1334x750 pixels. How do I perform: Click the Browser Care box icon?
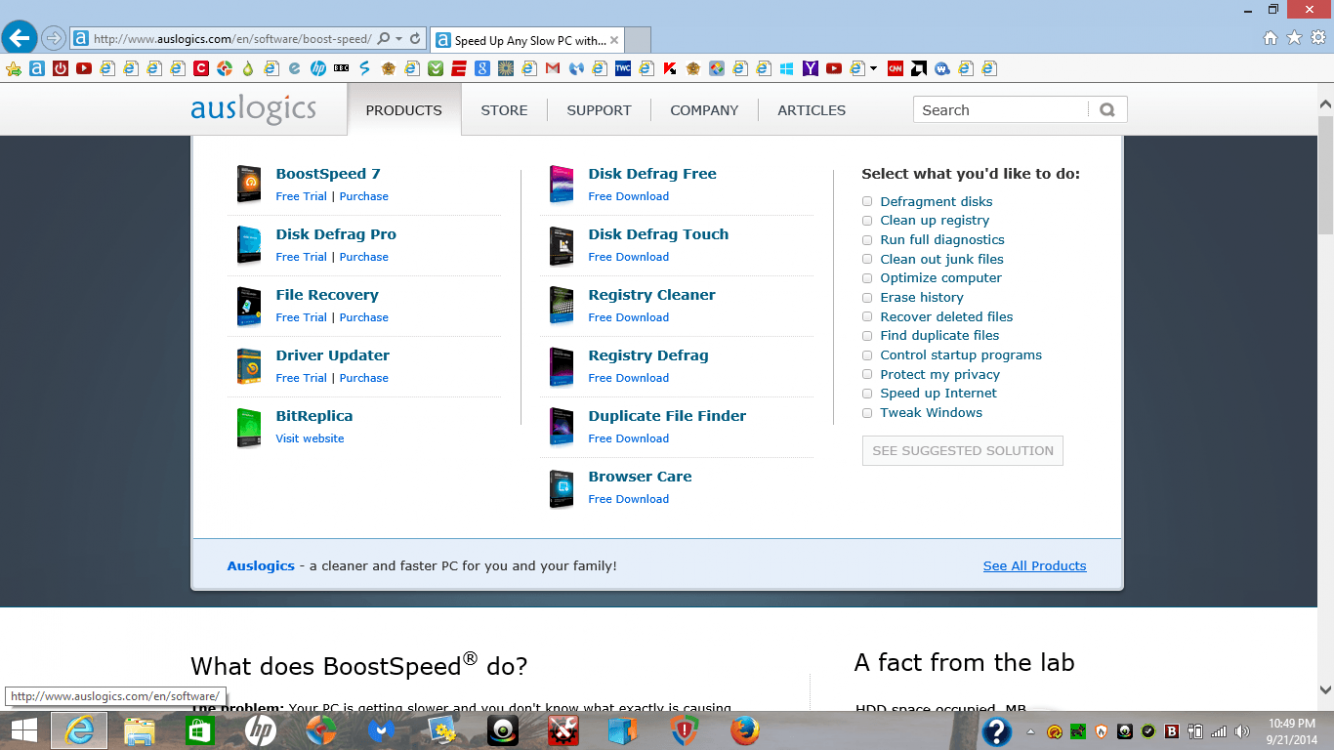point(562,488)
